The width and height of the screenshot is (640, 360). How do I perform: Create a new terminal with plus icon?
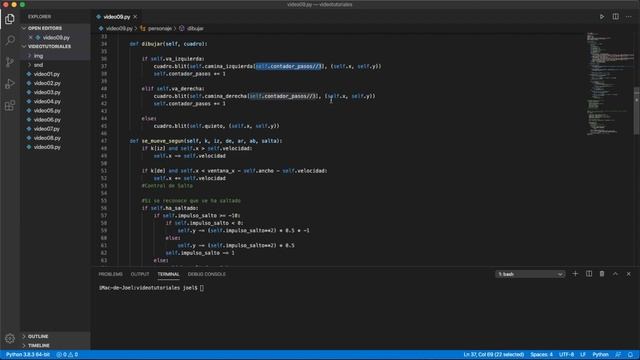[575, 274]
